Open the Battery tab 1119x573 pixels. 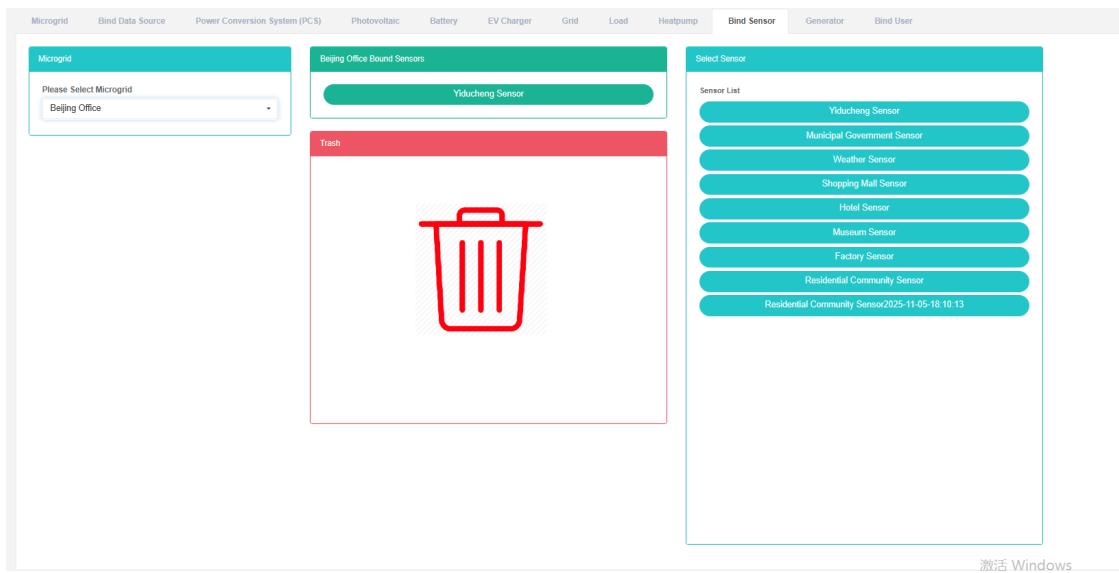pos(443,21)
